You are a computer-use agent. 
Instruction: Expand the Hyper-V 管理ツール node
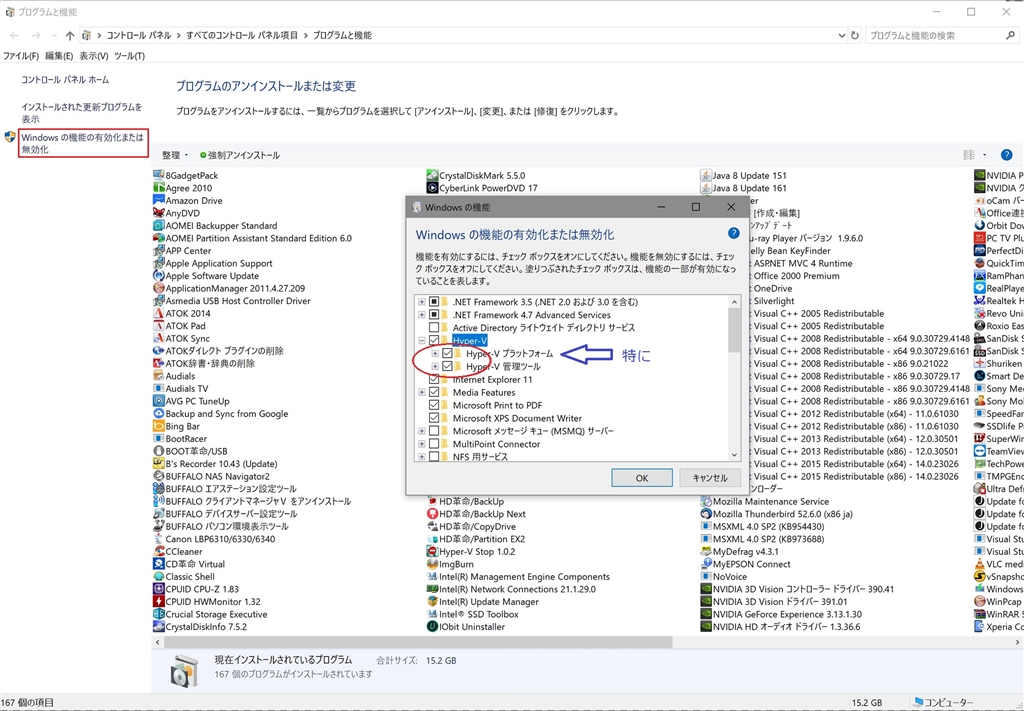(x=435, y=366)
